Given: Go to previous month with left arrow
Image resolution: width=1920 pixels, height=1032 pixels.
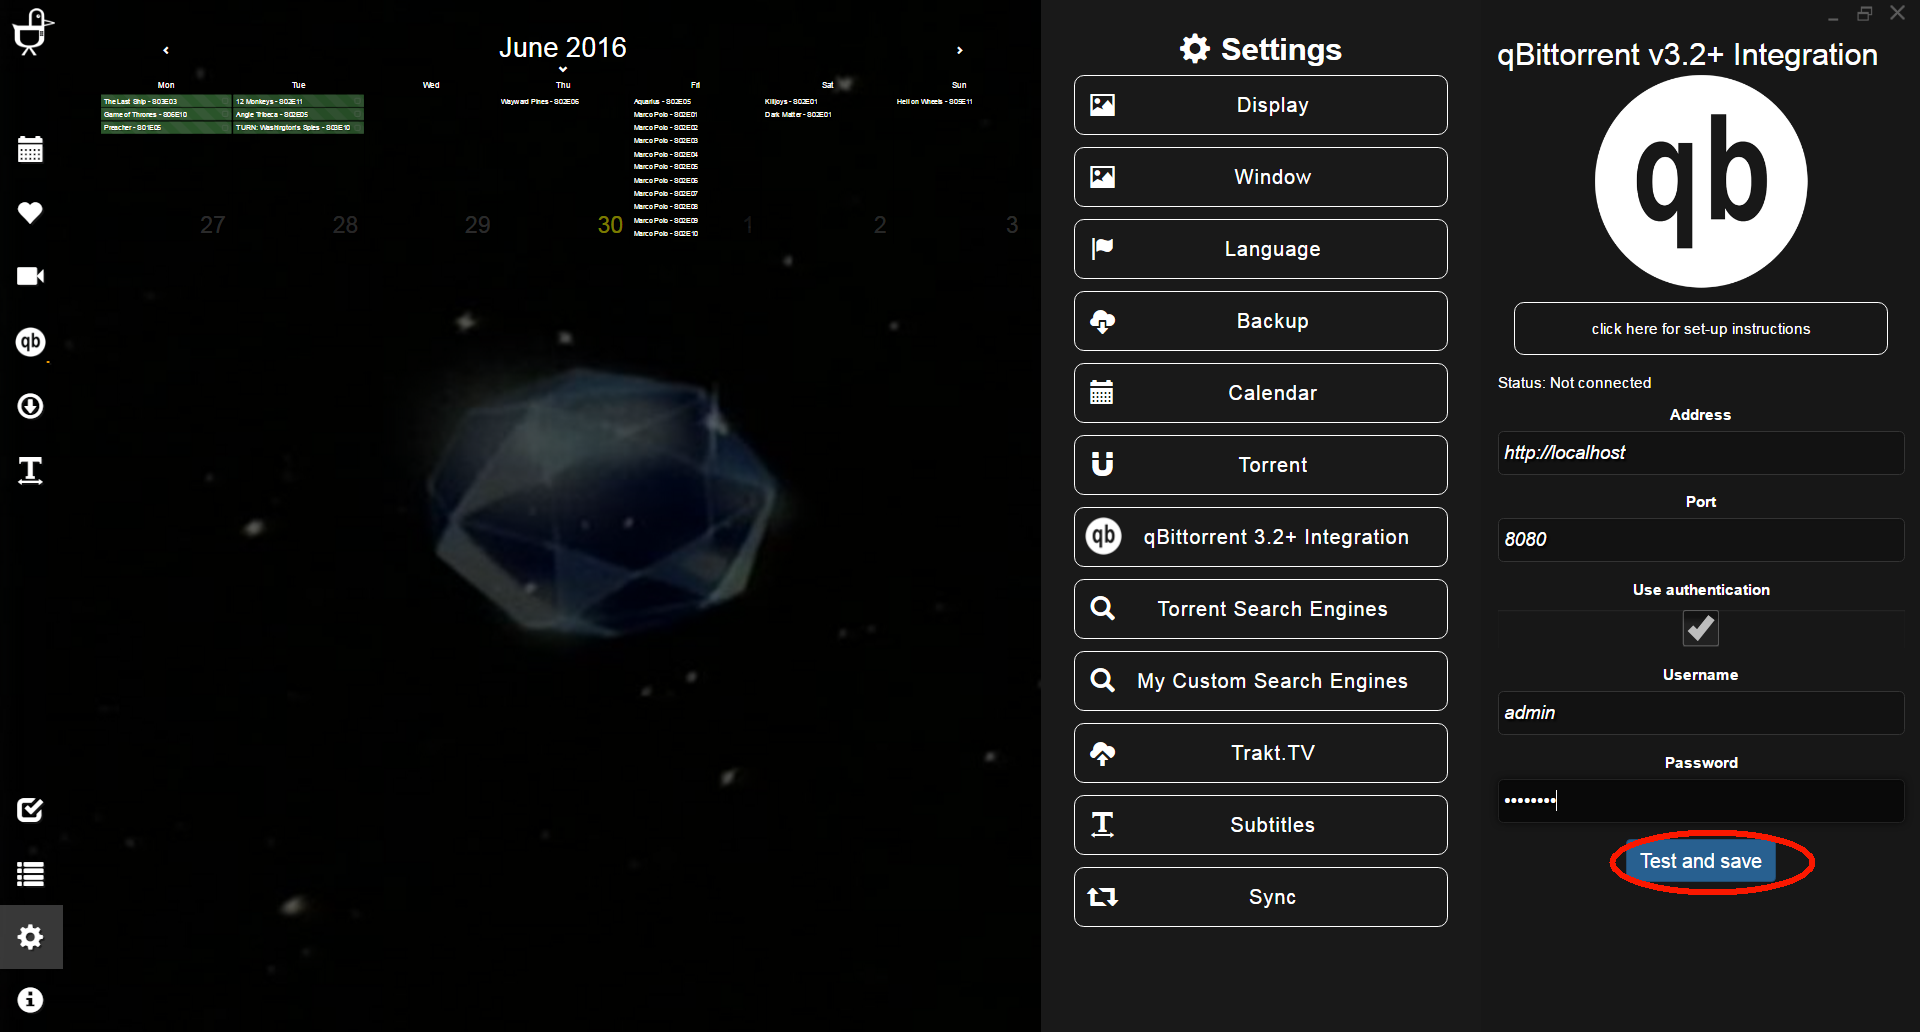Looking at the screenshot, I should click(x=166, y=50).
